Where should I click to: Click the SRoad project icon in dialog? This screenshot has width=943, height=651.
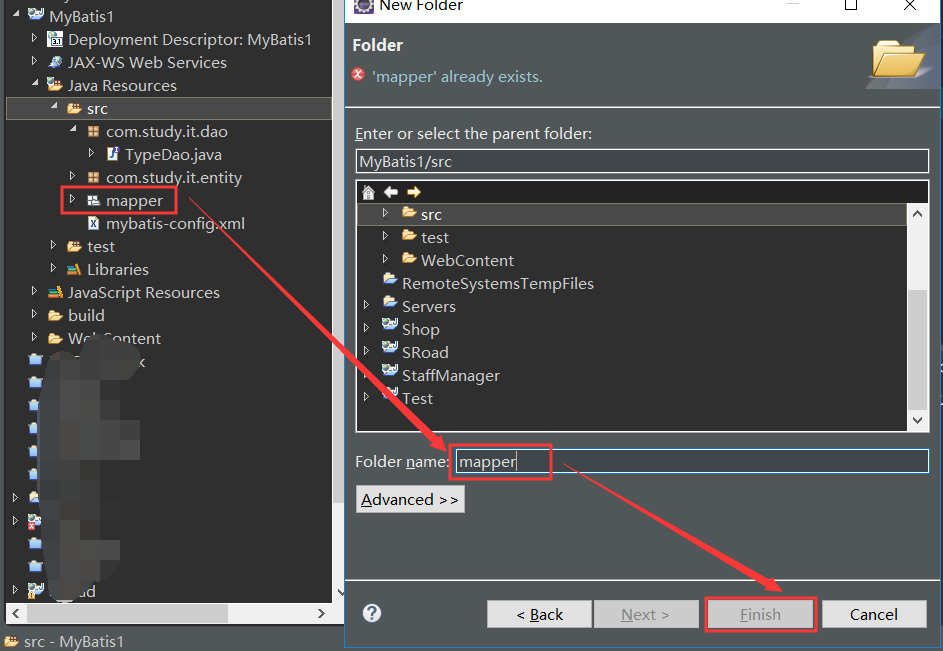click(x=390, y=348)
